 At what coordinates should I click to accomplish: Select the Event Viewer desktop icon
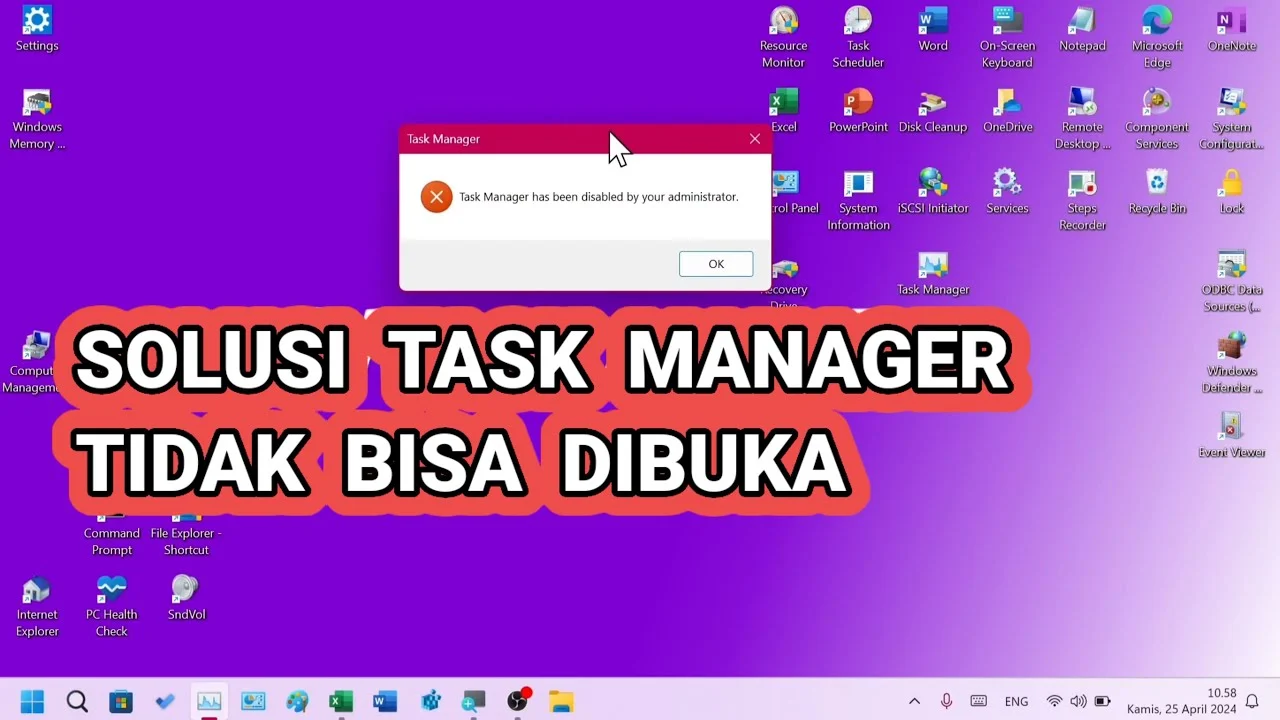click(1232, 435)
